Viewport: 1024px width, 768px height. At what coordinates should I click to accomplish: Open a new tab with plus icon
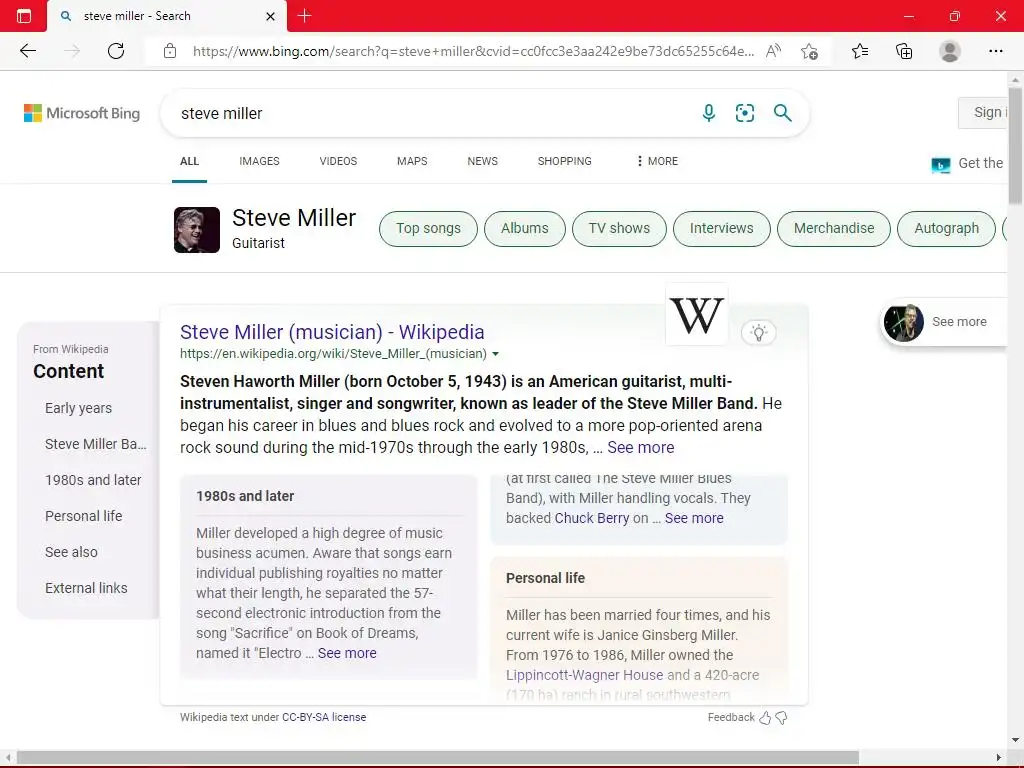click(304, 16)
